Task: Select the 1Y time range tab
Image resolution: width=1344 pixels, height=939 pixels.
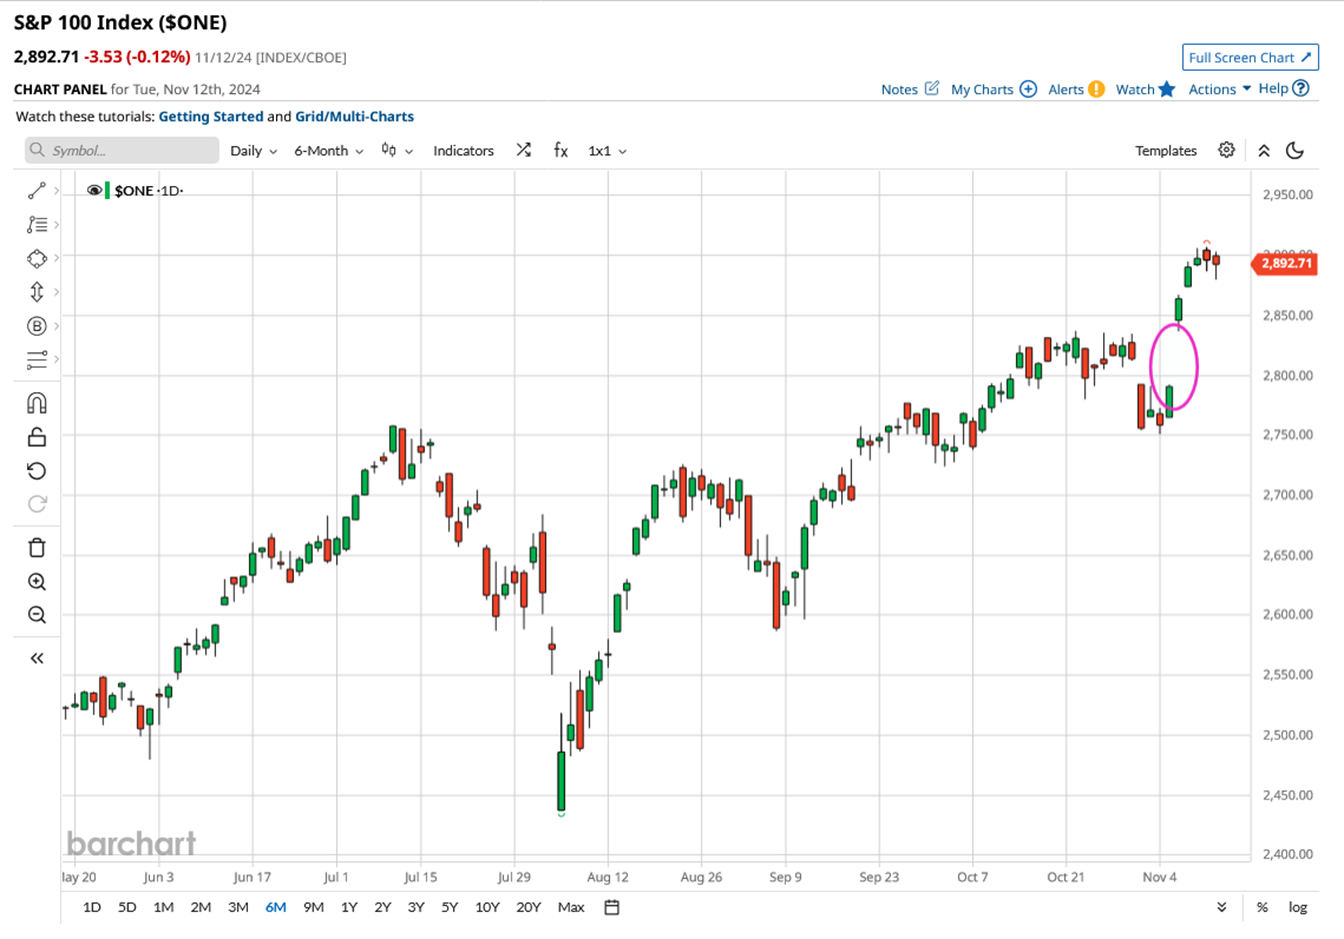Action: 349,907
